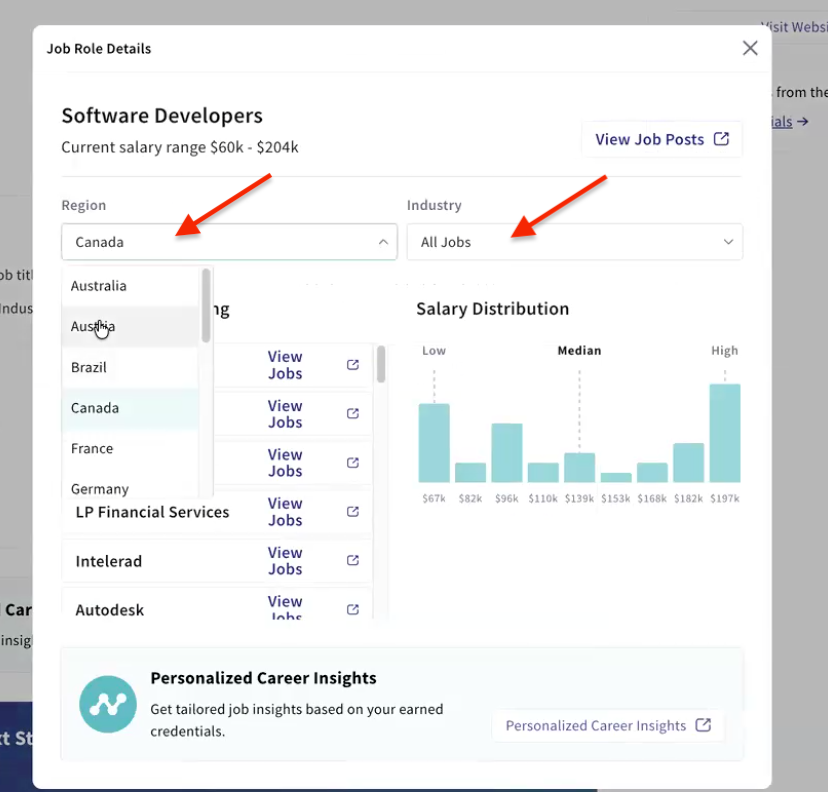Click the $67k Low salary bar
This screenshot has height=792, width=828.
tap(434, 443)
